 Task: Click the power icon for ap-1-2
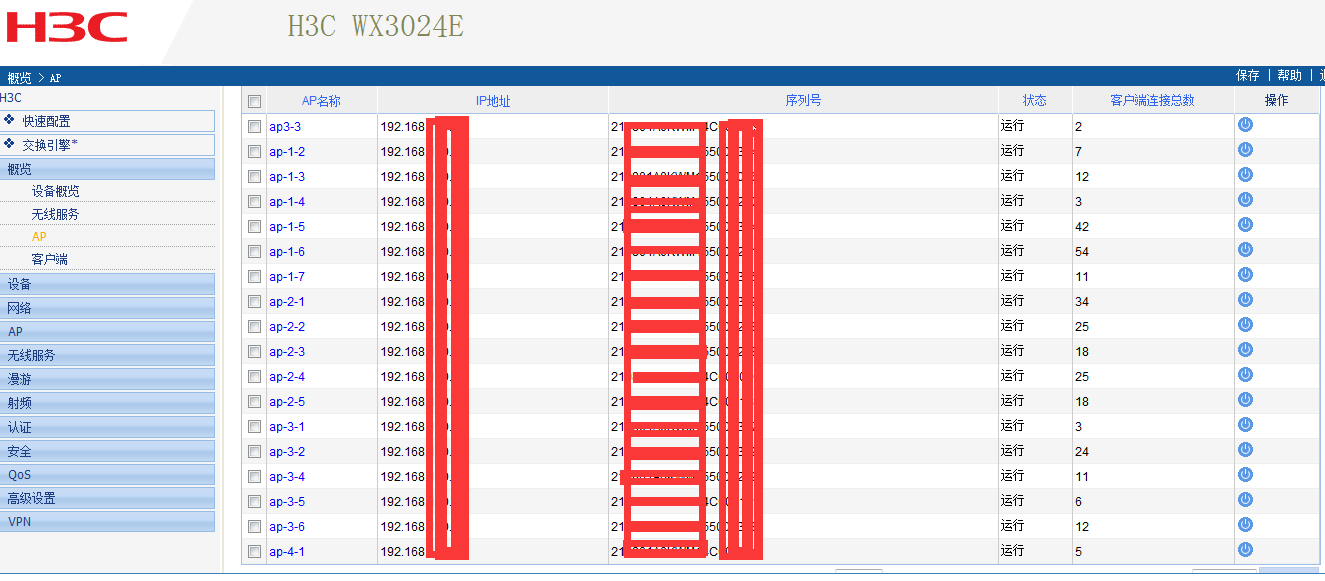pyautogui.click(x=1245, y=150)
